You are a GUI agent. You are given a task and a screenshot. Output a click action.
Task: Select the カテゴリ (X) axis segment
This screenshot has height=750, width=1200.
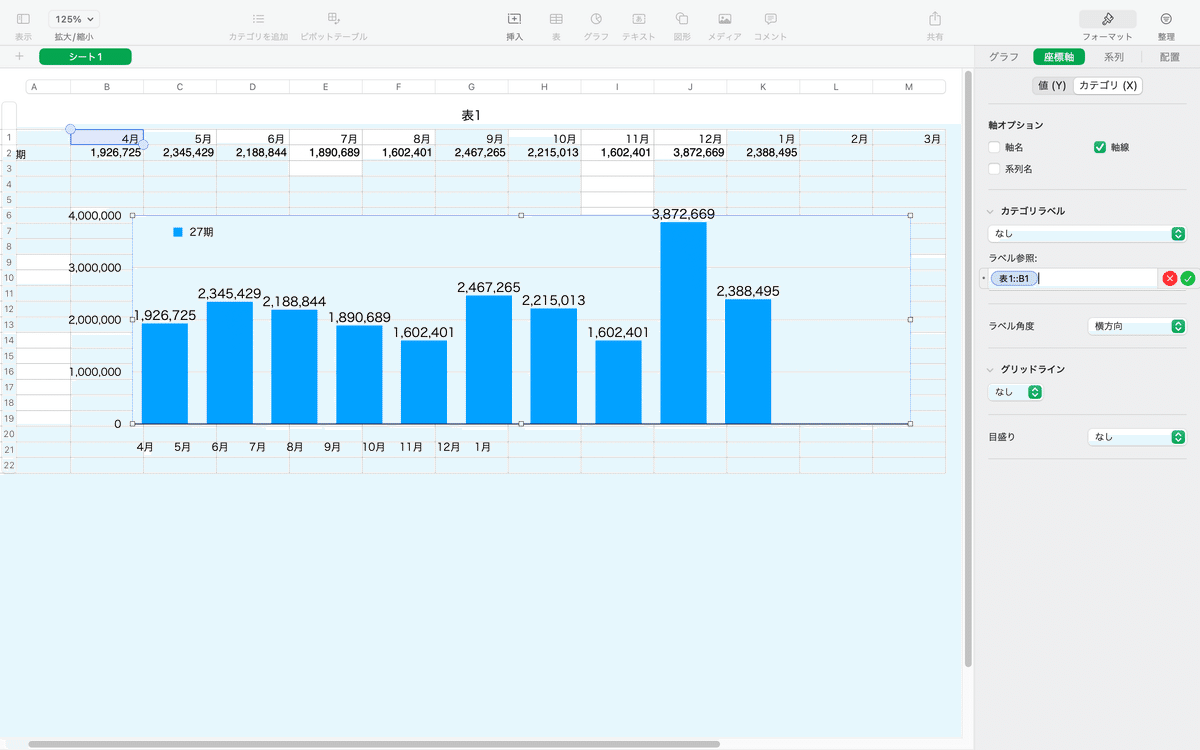[x=1108, y=86]
